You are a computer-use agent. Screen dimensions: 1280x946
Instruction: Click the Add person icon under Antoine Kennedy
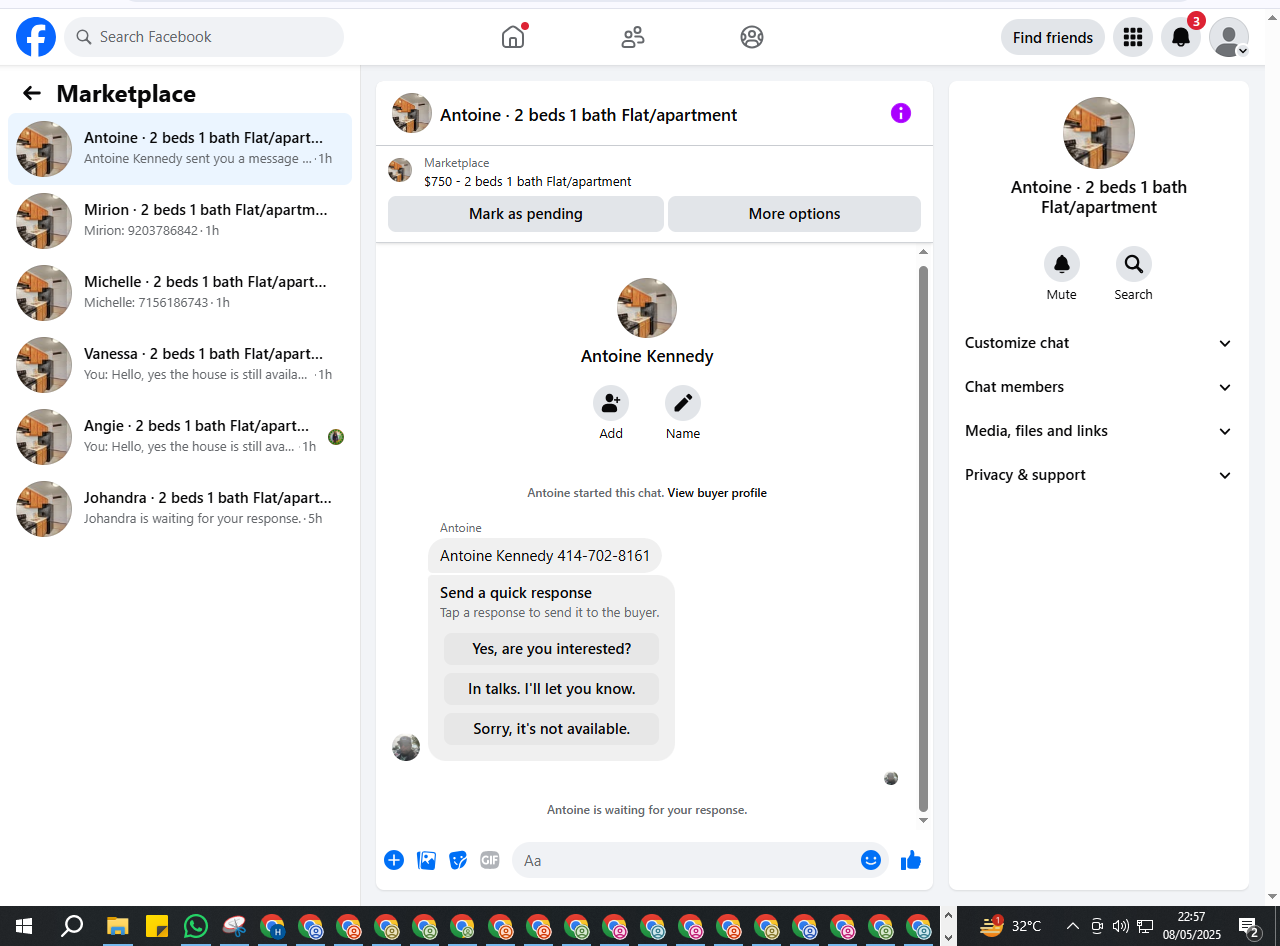611,403
